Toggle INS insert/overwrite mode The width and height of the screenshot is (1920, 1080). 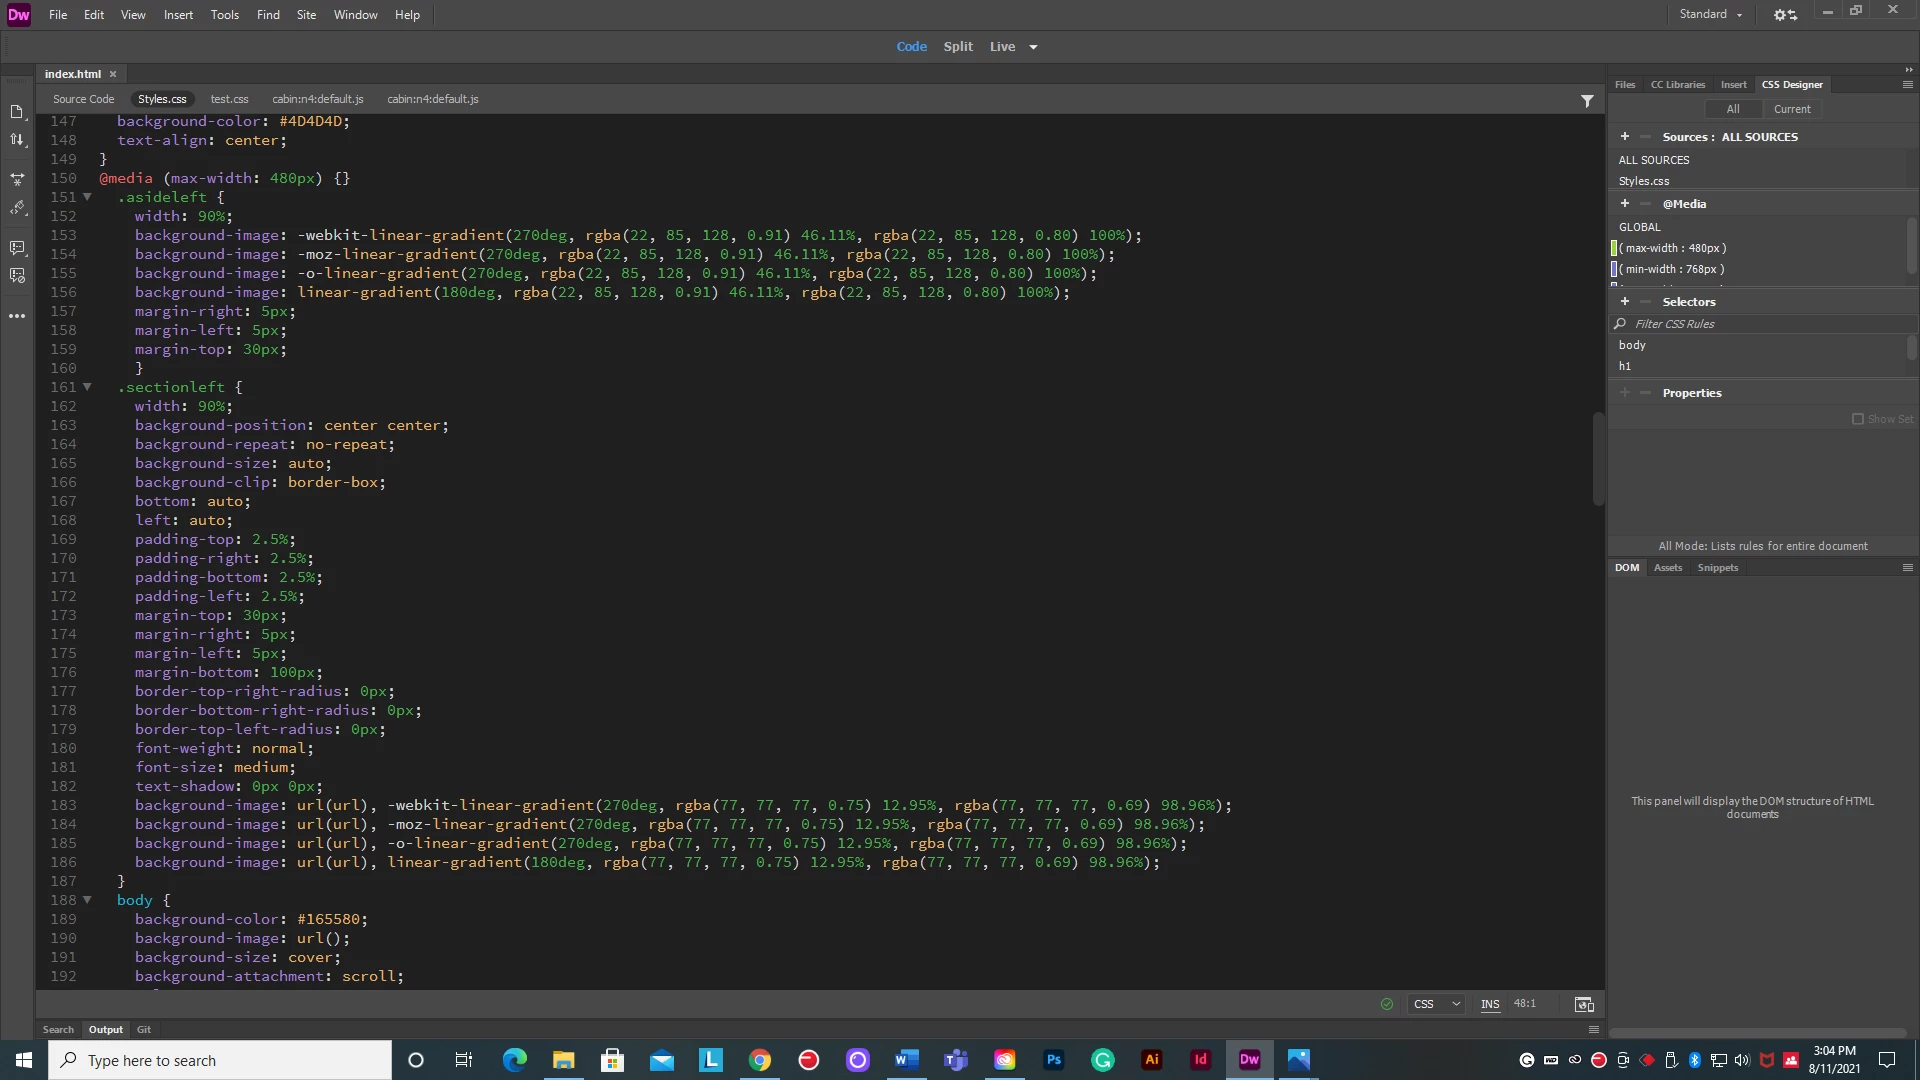pyautogui.click(x=1490, y=1004)
